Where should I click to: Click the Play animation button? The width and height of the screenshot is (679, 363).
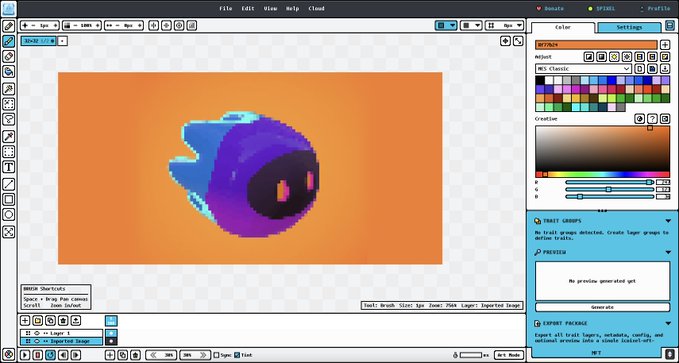(25, 355)
